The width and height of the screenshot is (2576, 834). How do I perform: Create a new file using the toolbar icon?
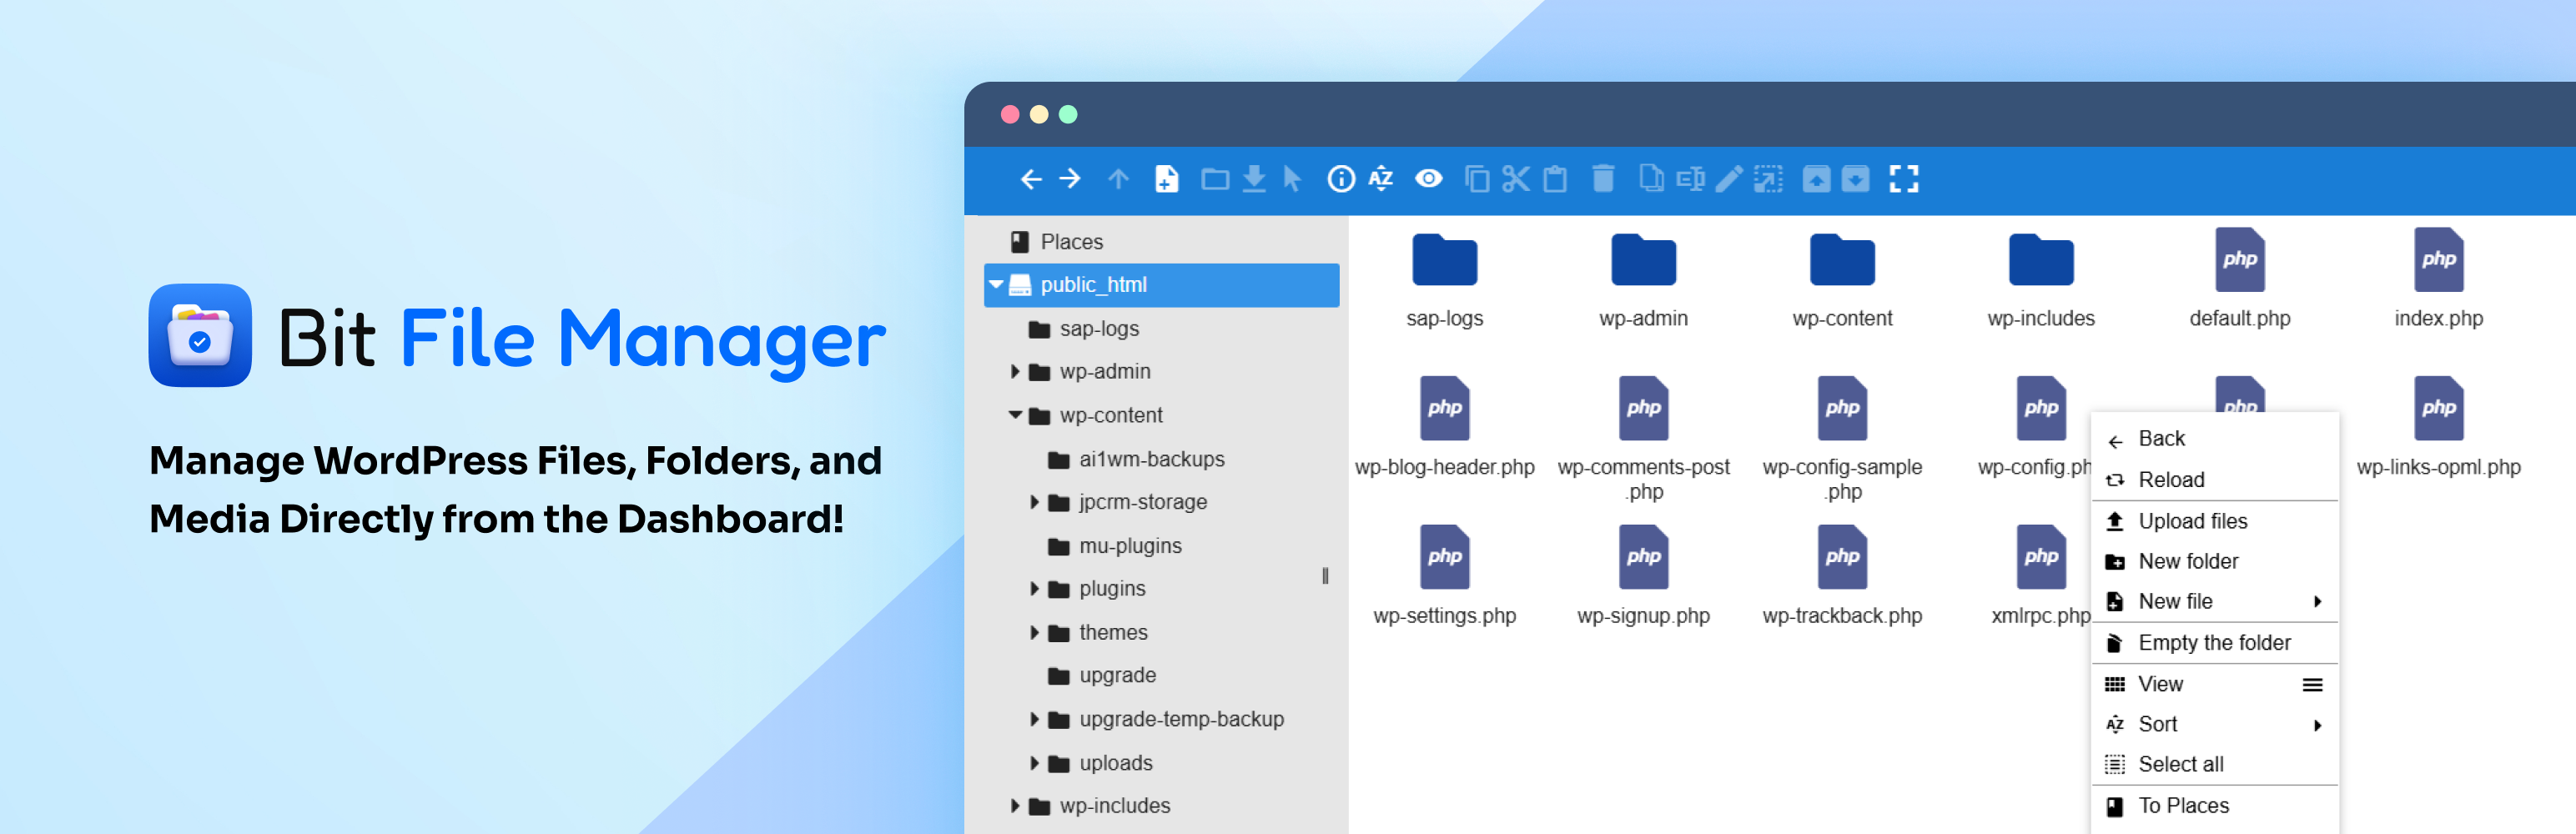(1168, 180)
